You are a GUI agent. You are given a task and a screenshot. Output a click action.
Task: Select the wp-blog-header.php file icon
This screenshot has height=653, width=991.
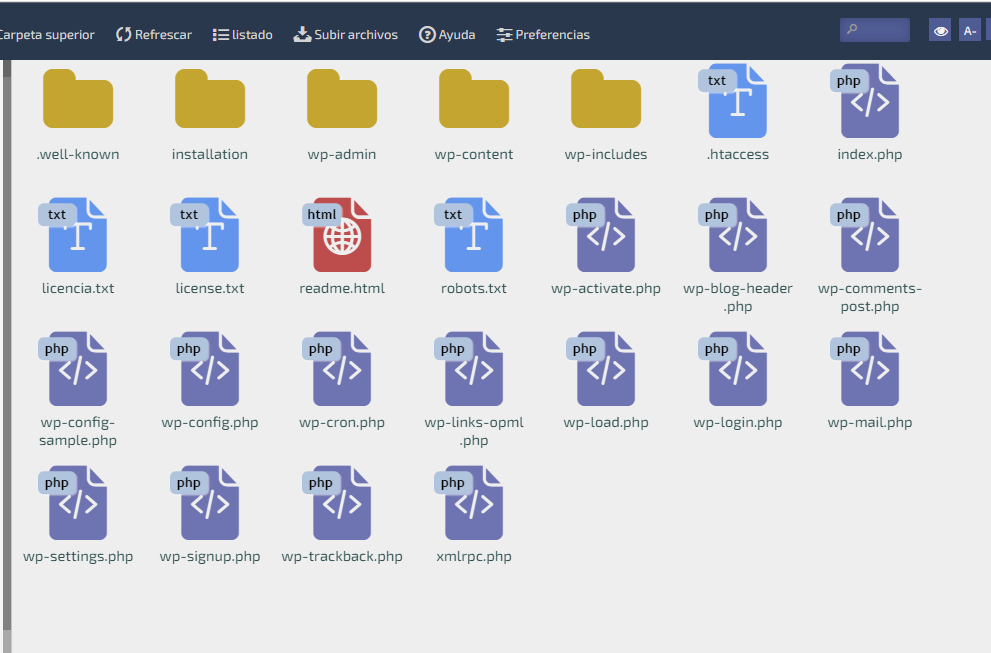733,235
